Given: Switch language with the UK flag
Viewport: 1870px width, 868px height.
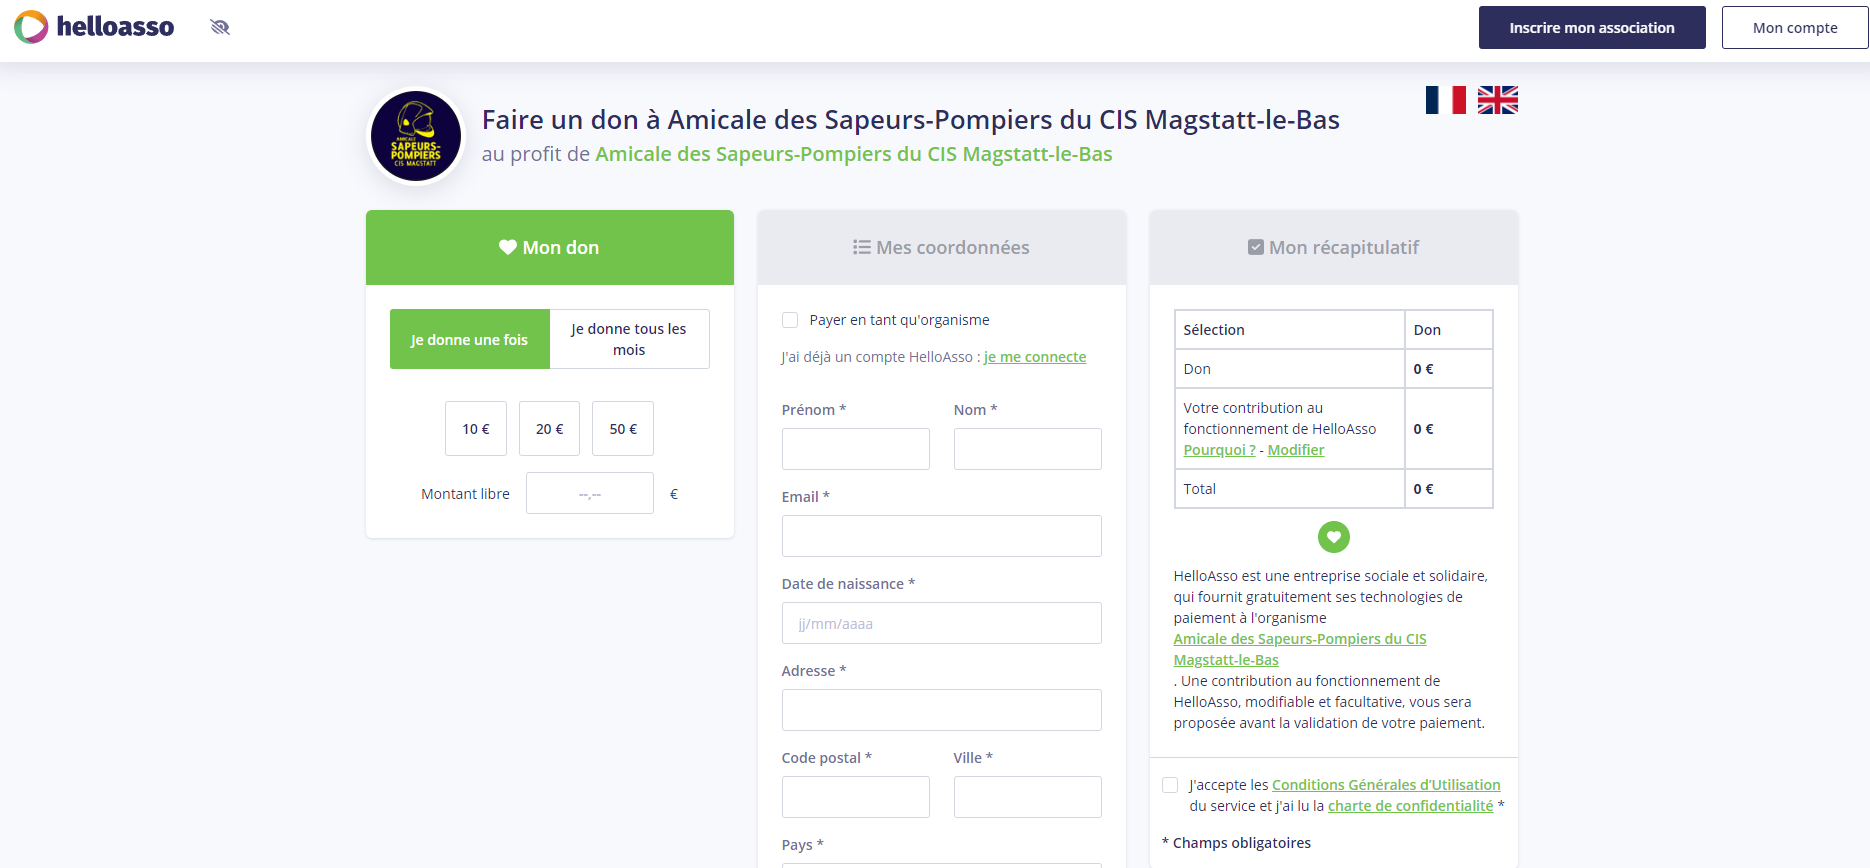Looking at the screenshot, I should (x=1497, y=100).
